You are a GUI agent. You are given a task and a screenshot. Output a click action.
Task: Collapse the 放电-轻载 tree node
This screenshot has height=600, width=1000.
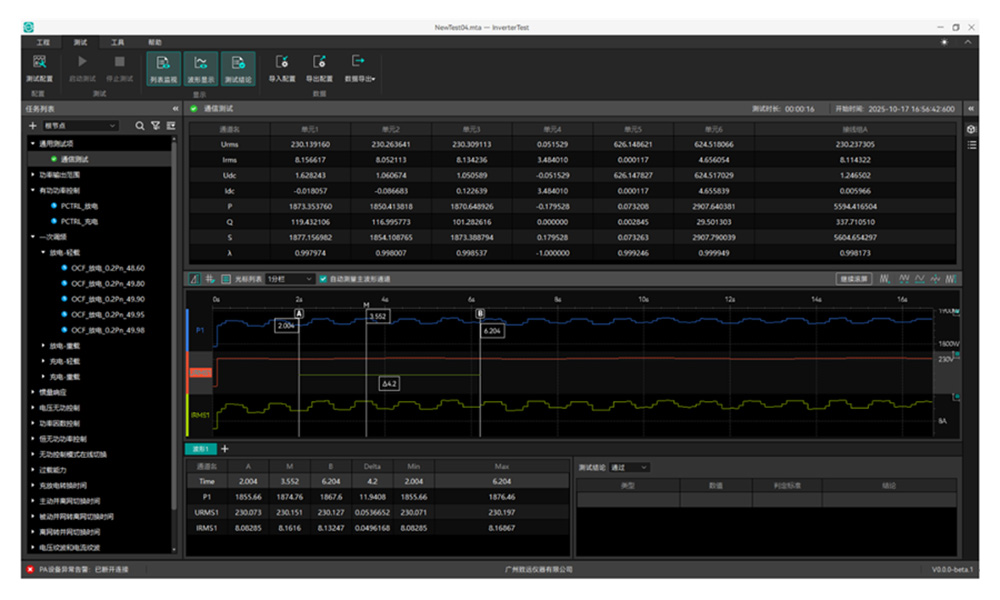[x=43, y=252]
